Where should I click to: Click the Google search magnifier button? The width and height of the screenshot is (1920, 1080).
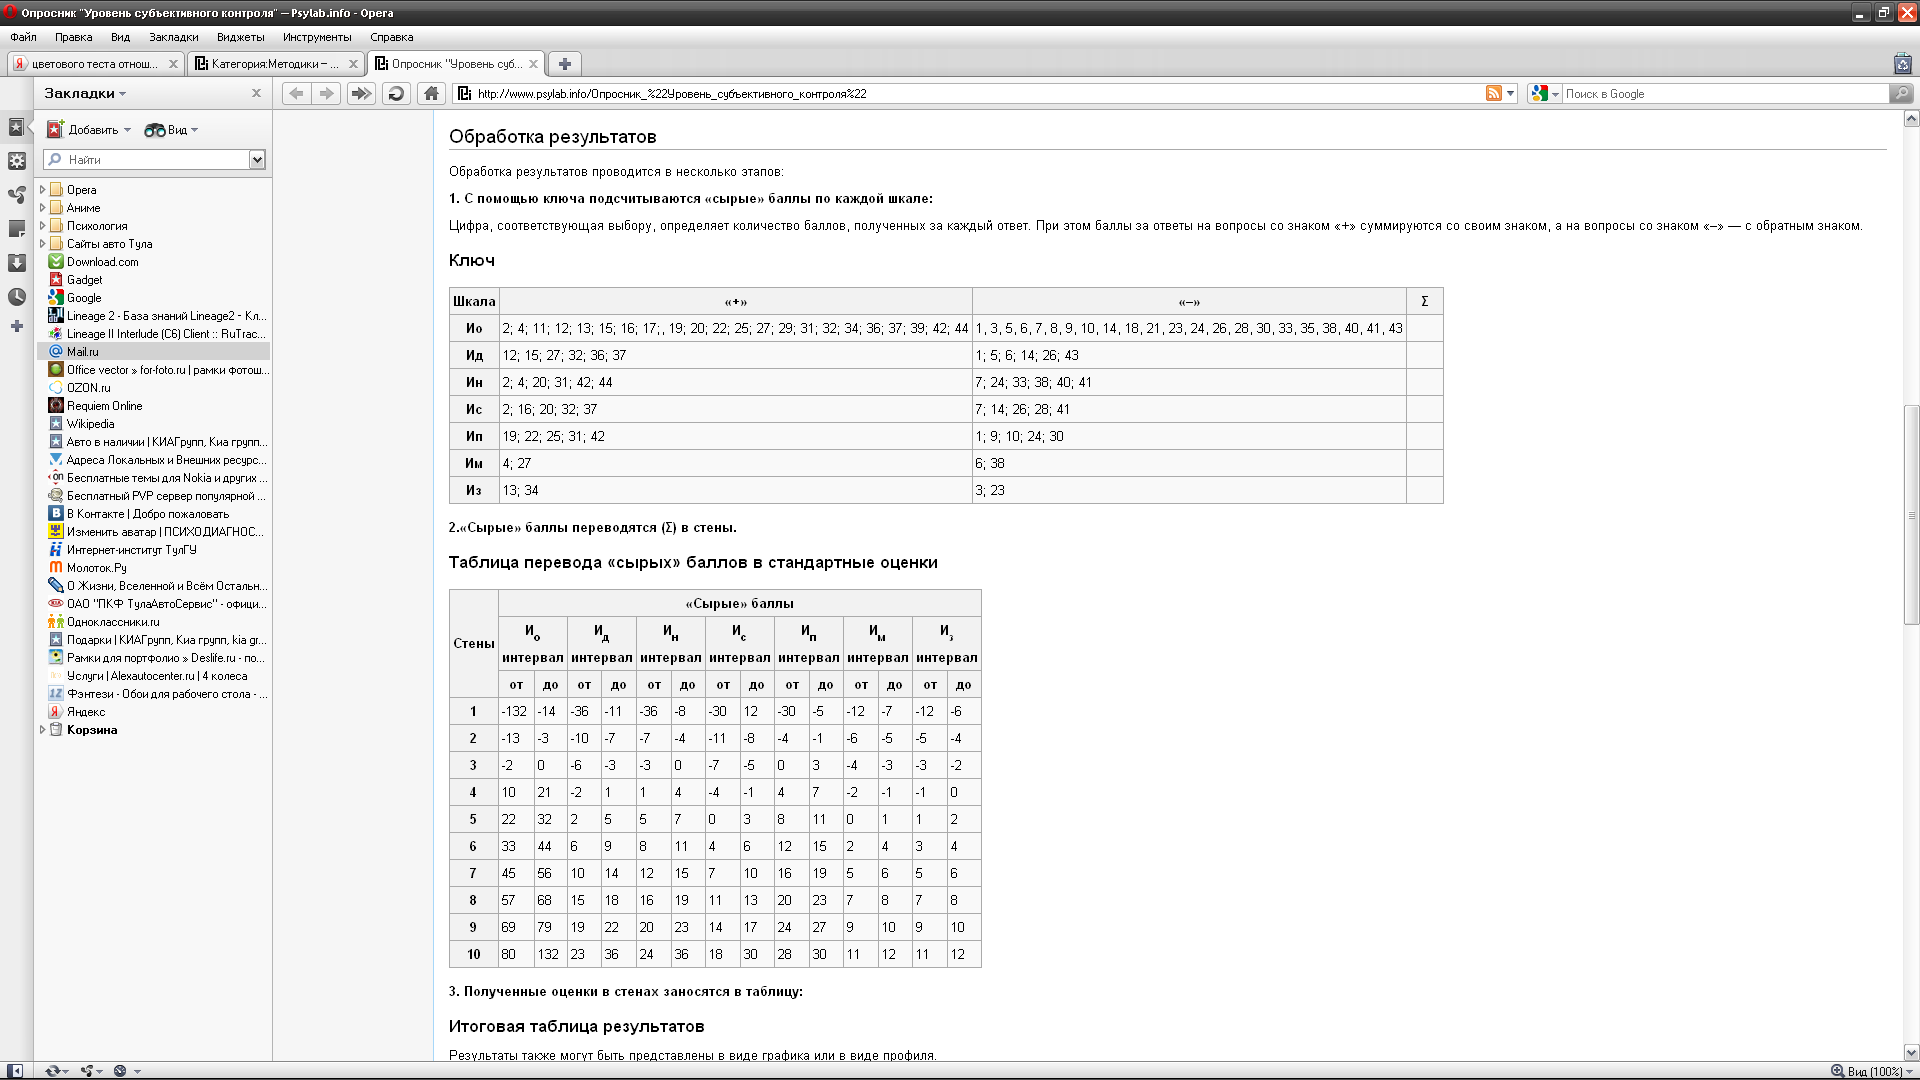(1900, 93)
